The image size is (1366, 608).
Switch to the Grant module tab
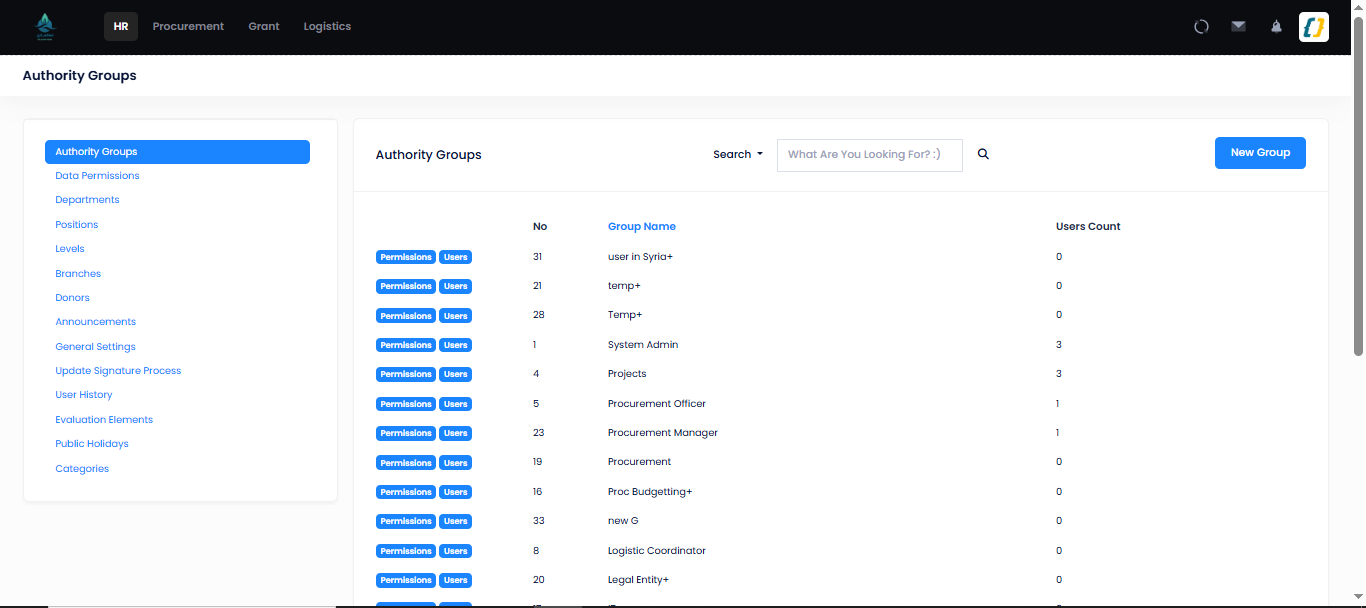click(x=264, y=26)
